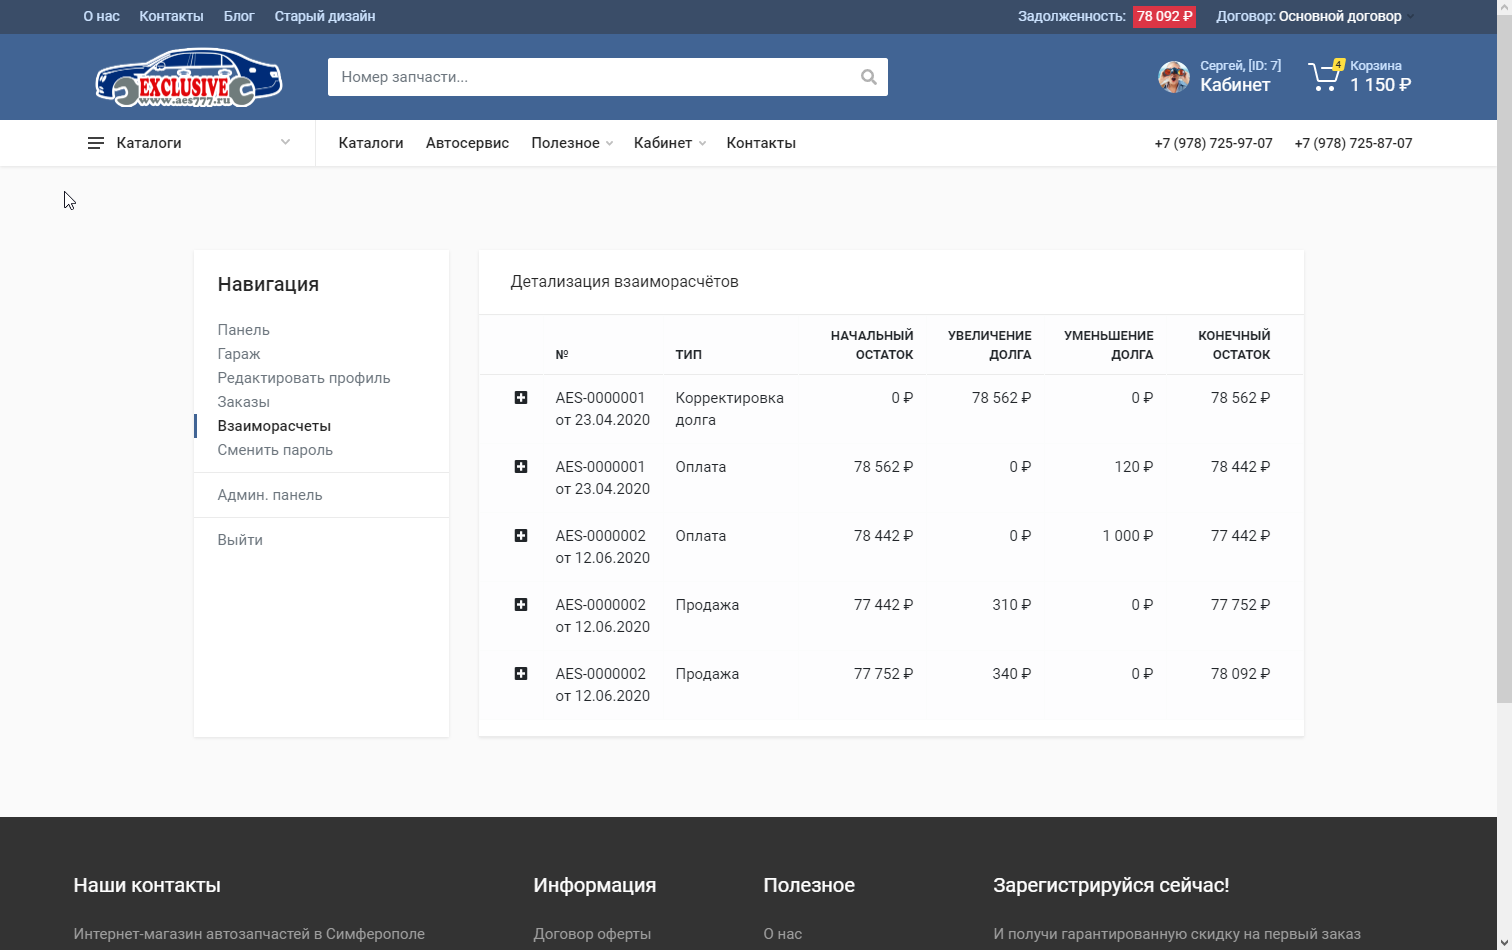Switch to Старый дизайн
This screenshot has width=1512, height=950.
coord(325,16)
